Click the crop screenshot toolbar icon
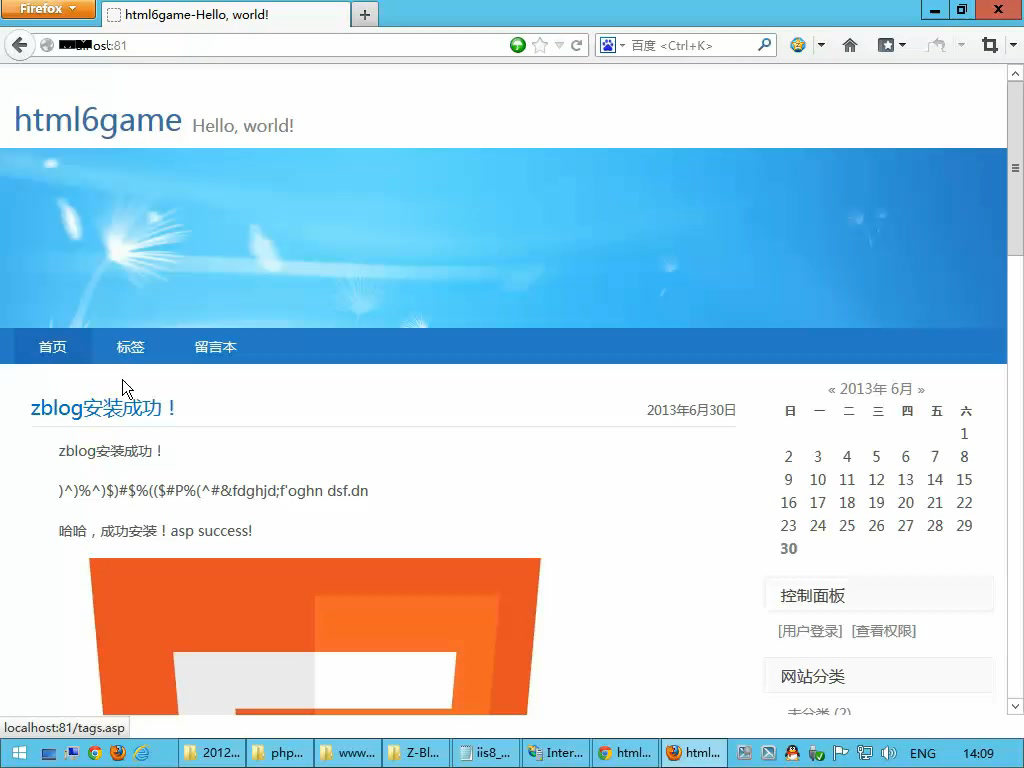Image resolution: width=1024 pixels, height=768 pixels. (990, 45)
